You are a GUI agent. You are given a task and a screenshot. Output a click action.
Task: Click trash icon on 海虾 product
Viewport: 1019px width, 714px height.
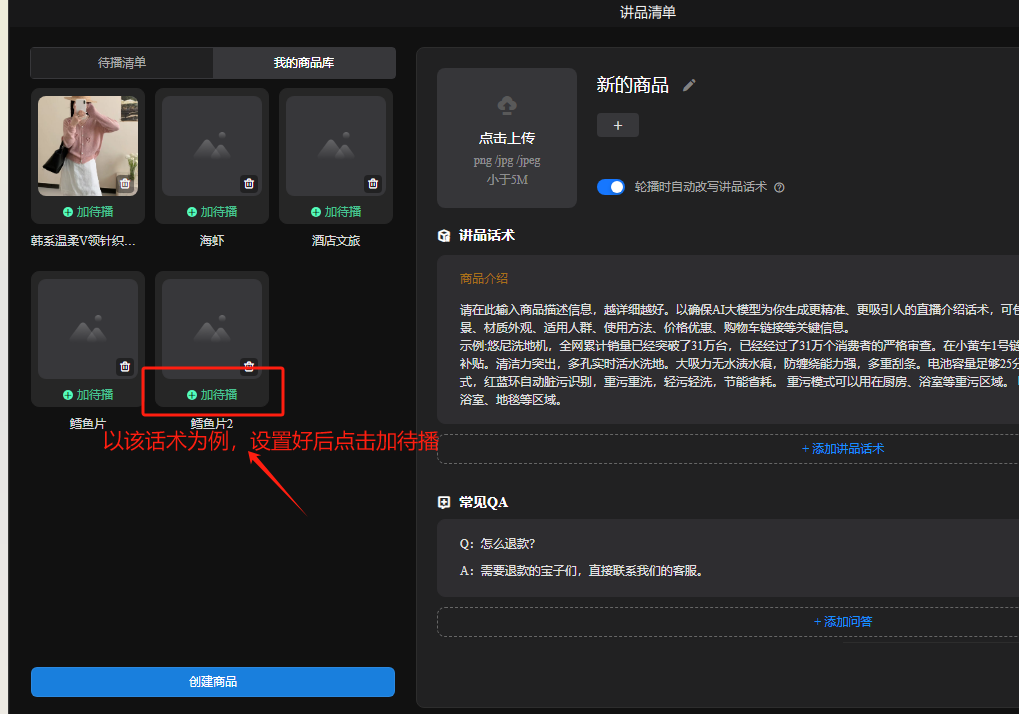(249, 183)
